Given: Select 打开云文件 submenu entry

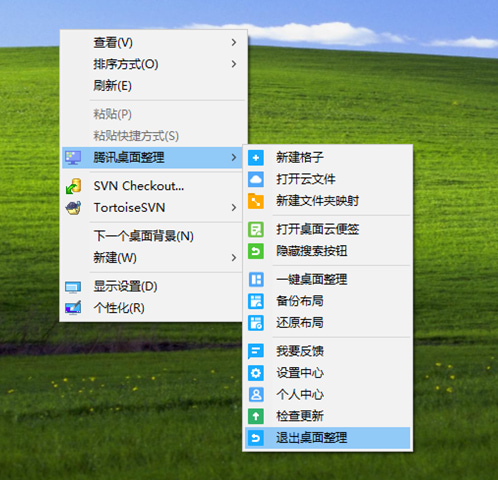Looking at the screenshot, I should pyautogui.click(x=327, y=179).
